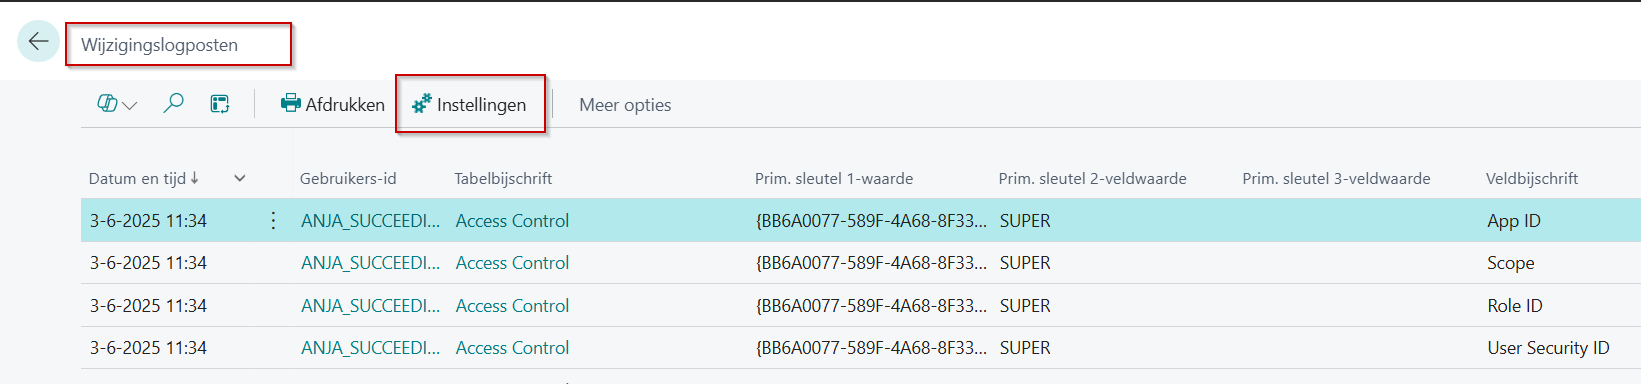The image size is (1641, 384).
Task: Open the list layout view icon
Action: [220, 104]
